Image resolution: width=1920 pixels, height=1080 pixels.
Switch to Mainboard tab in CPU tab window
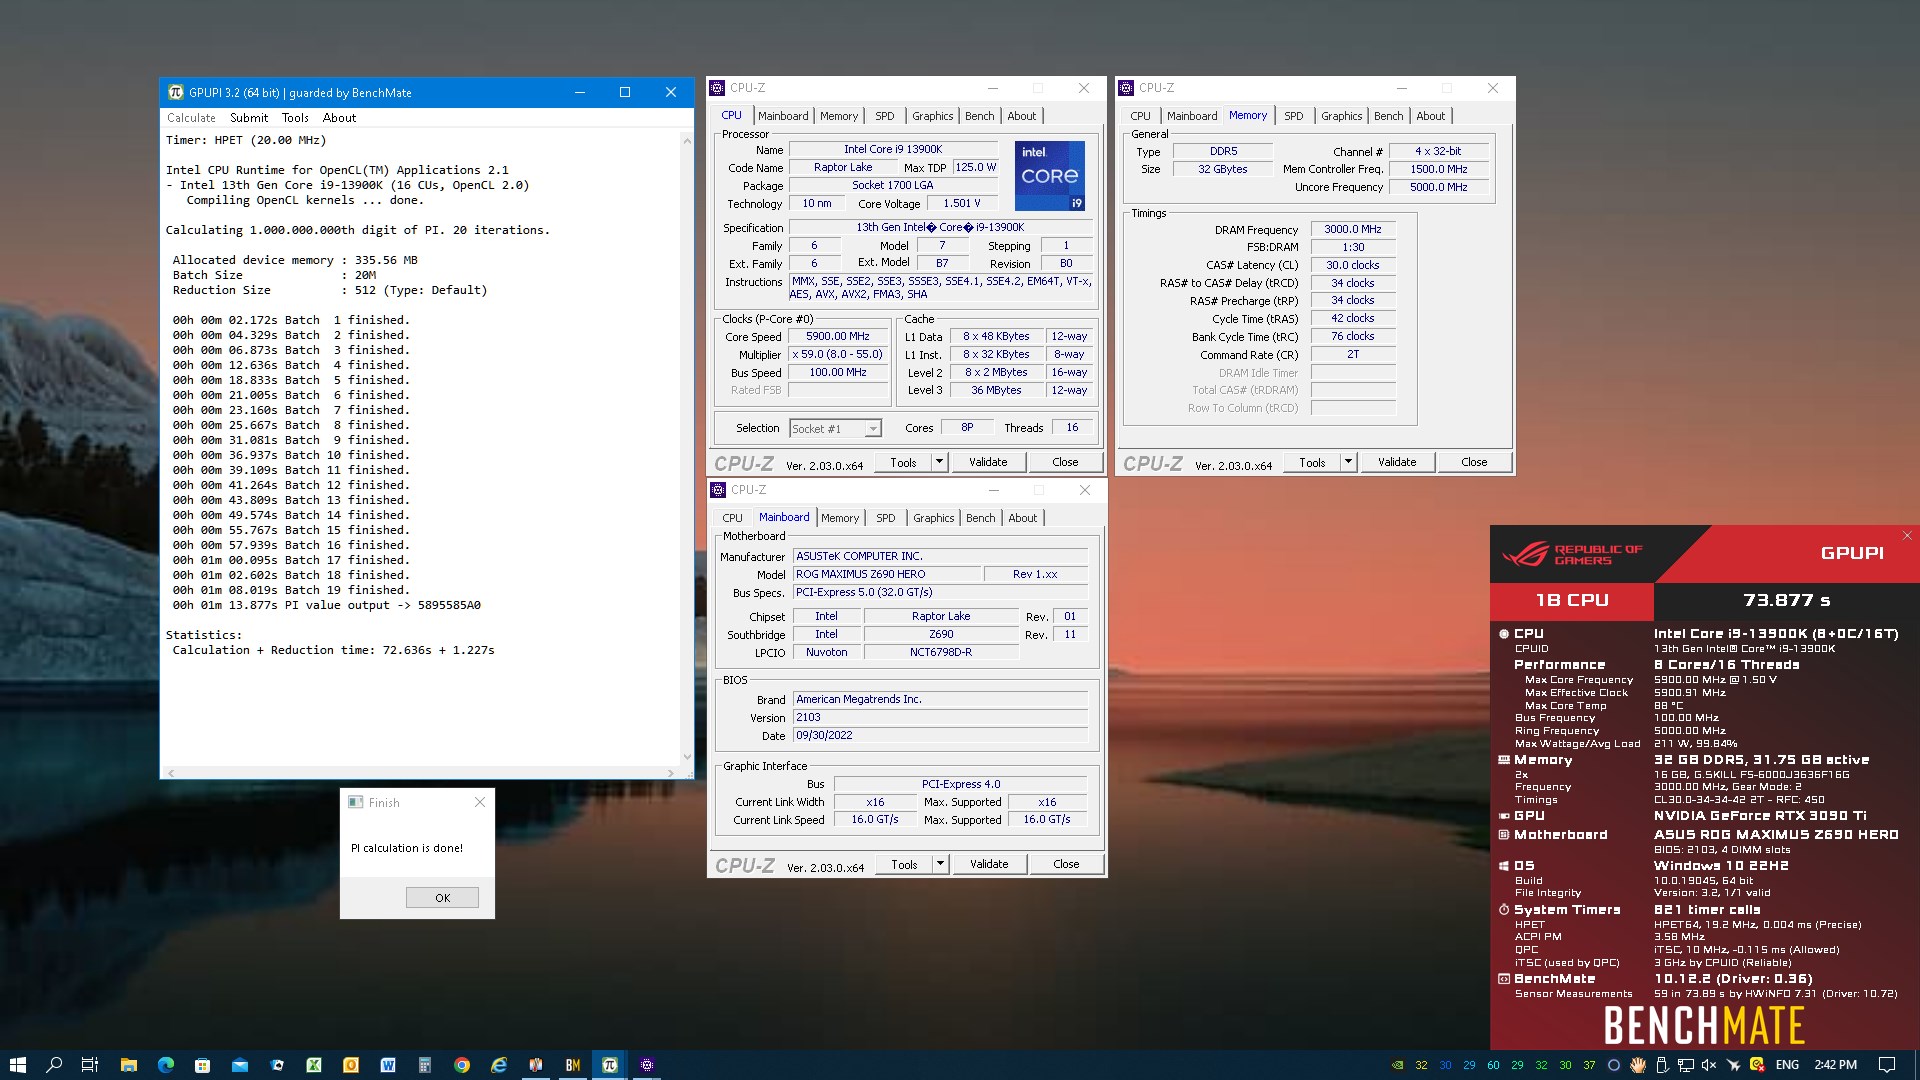783,116
